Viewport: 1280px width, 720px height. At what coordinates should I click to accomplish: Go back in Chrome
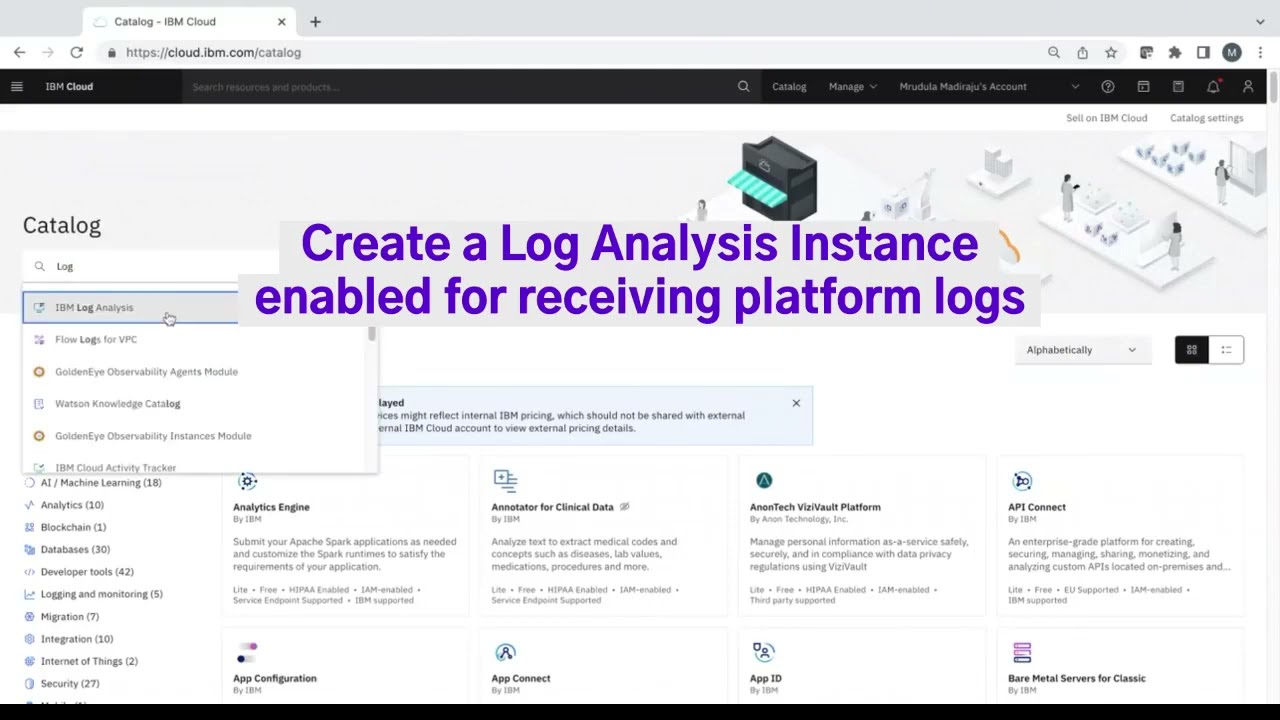coord(19,52)
